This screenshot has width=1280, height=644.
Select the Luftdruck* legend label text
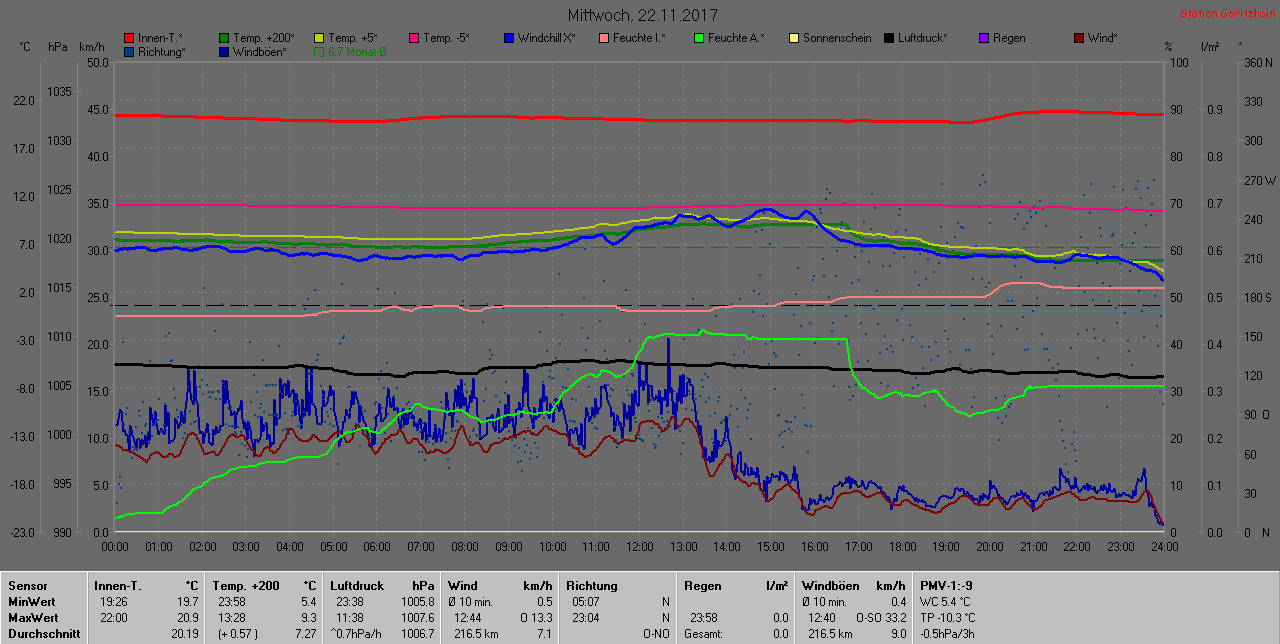click(x=922, y=38)
